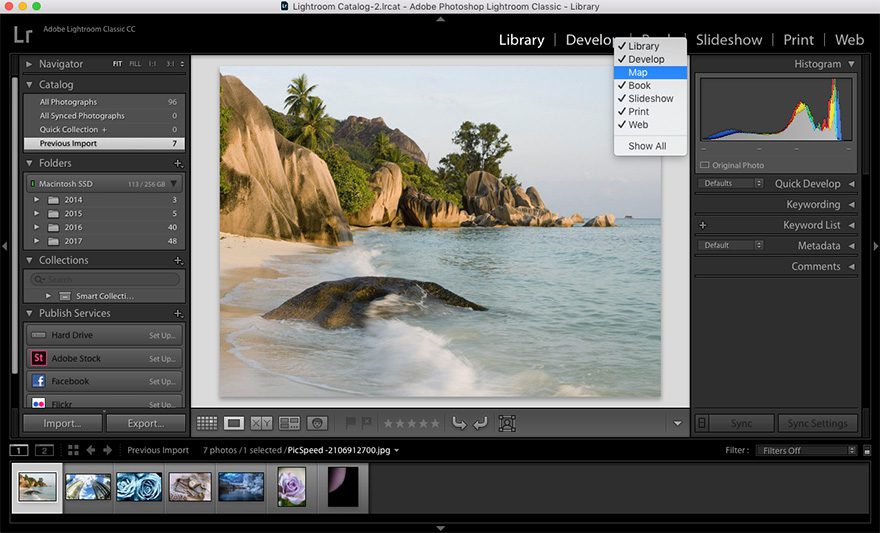Click the Import button
Viewport: 880px width, 533px height.
click(x=62, y=423)
